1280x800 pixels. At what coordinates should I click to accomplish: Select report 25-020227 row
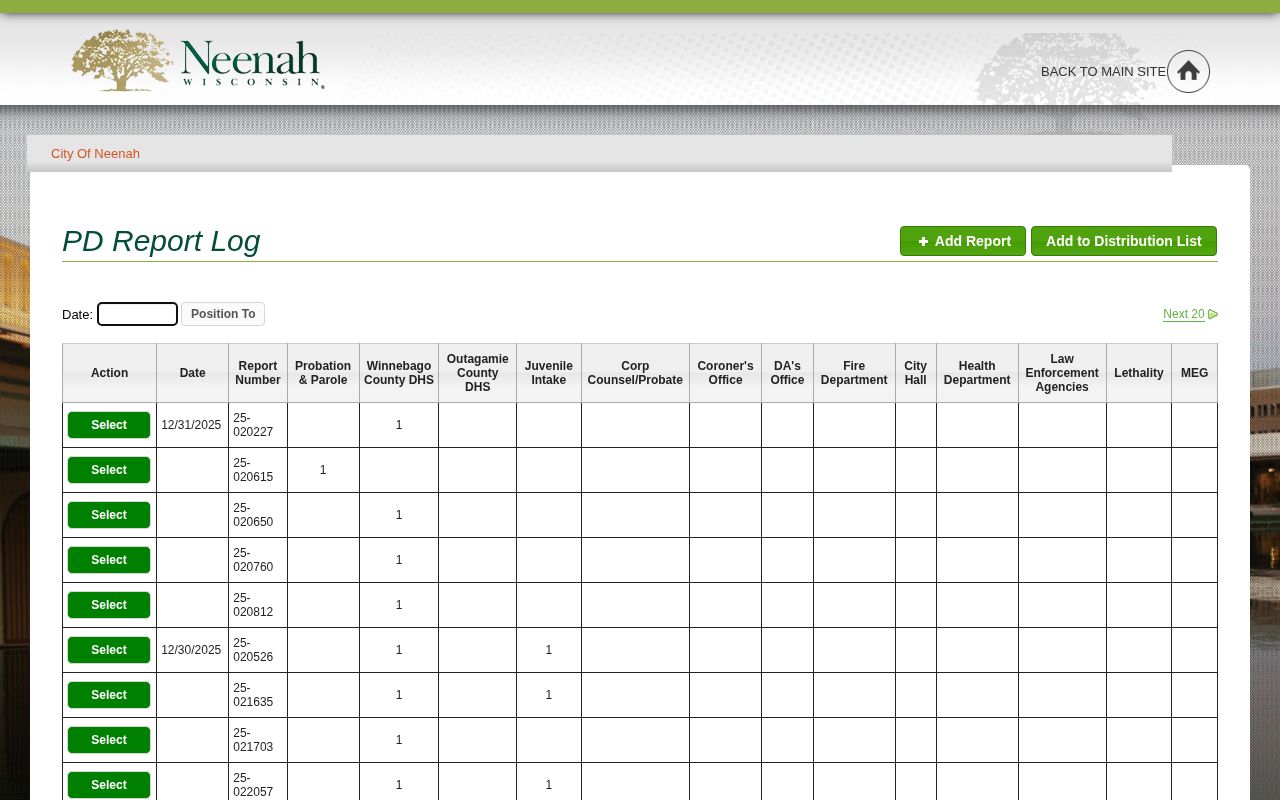(109, 425)
